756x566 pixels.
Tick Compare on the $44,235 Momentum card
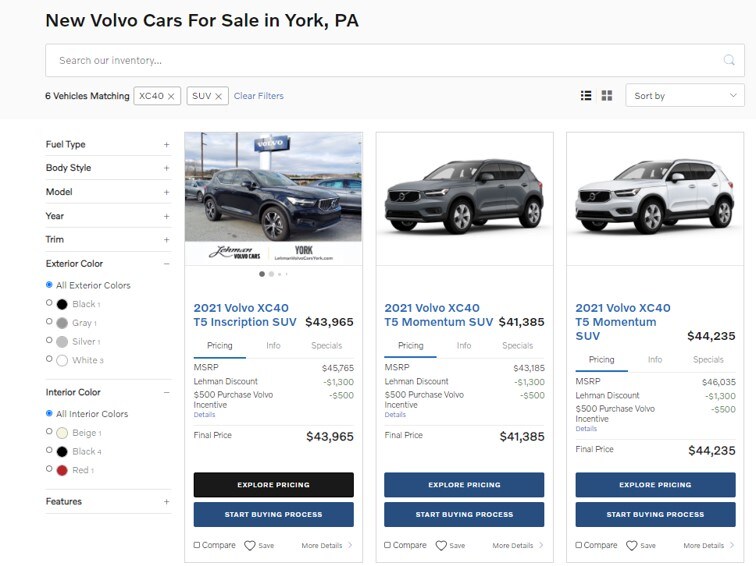[x=578, y=545]
